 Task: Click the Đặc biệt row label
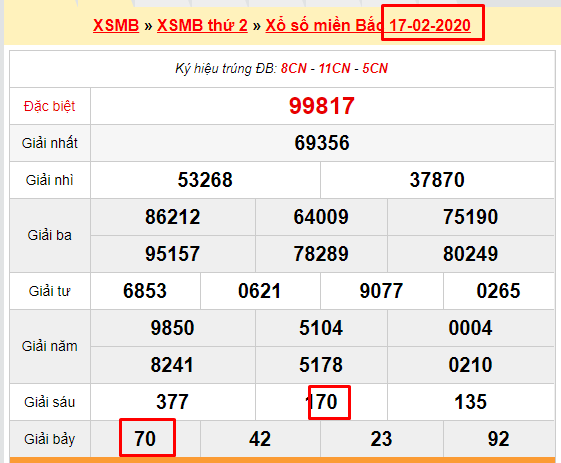pos(49,106)
